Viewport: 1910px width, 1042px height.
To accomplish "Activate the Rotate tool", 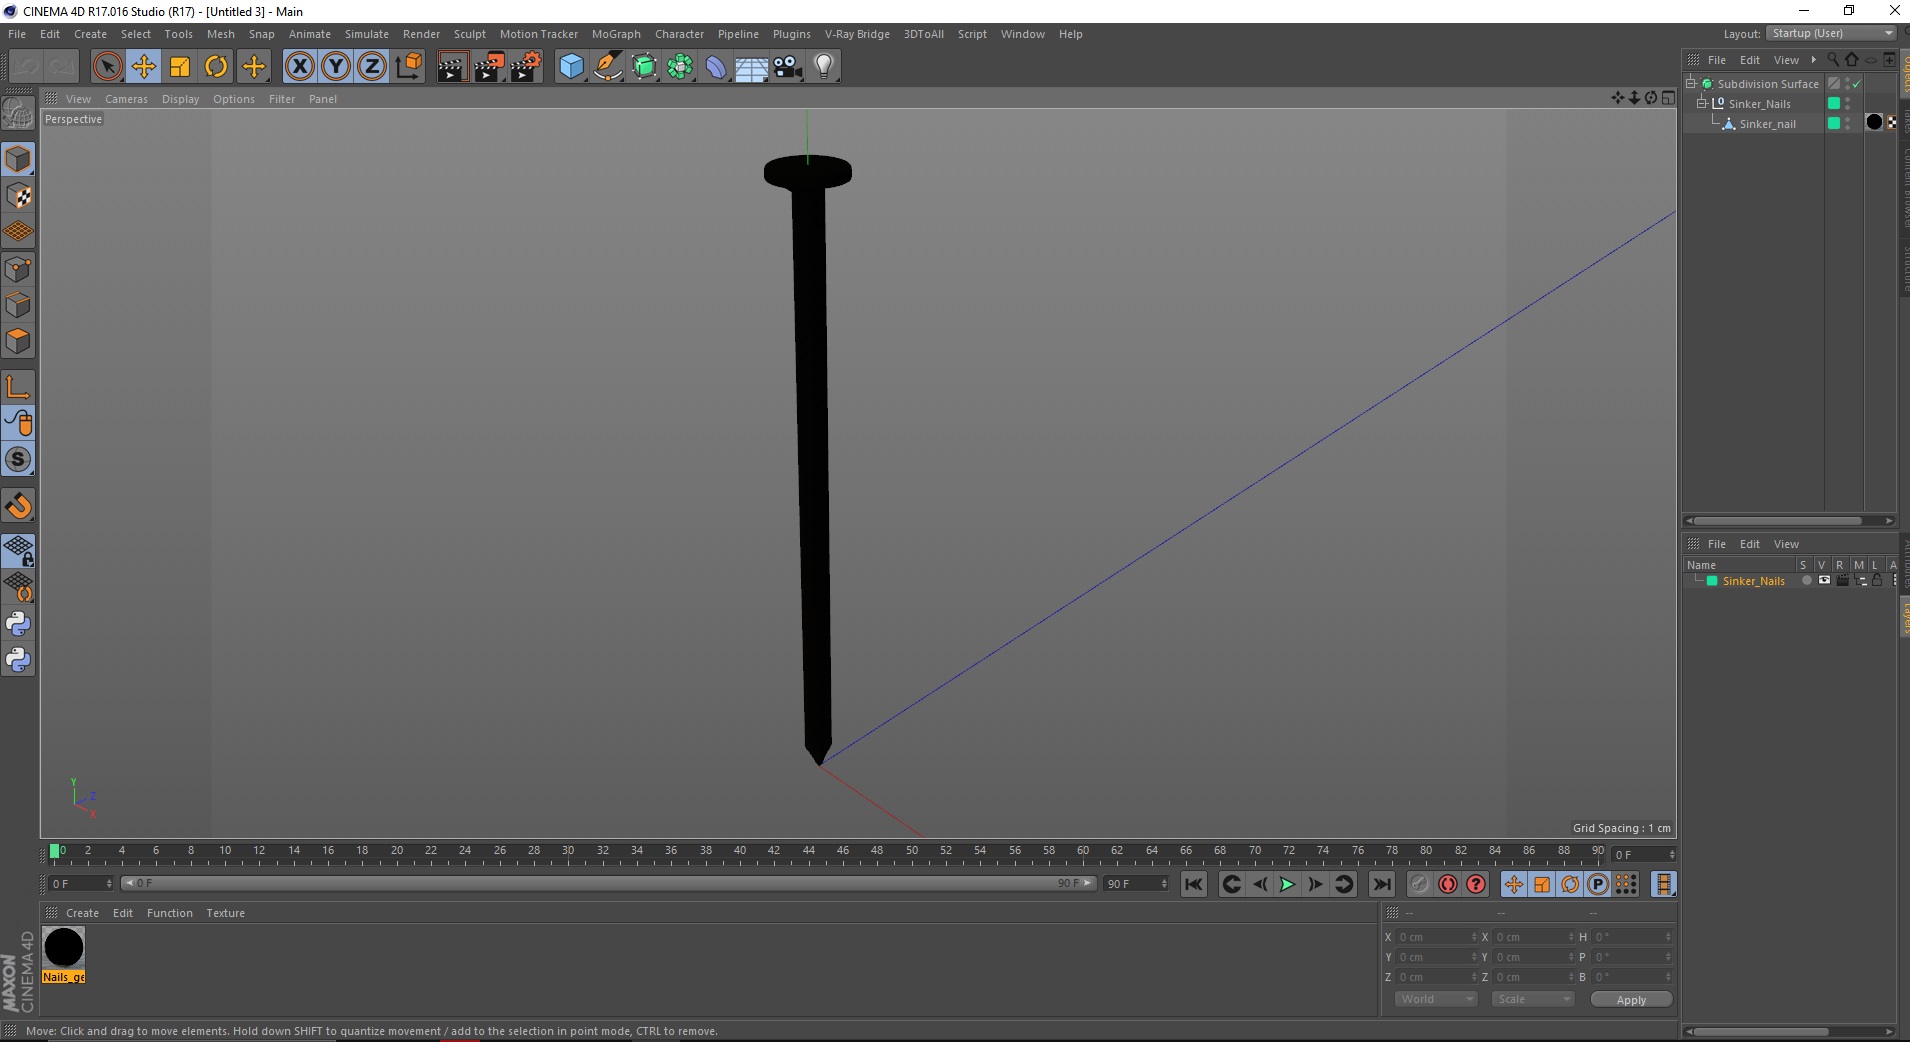I will 216,67.
